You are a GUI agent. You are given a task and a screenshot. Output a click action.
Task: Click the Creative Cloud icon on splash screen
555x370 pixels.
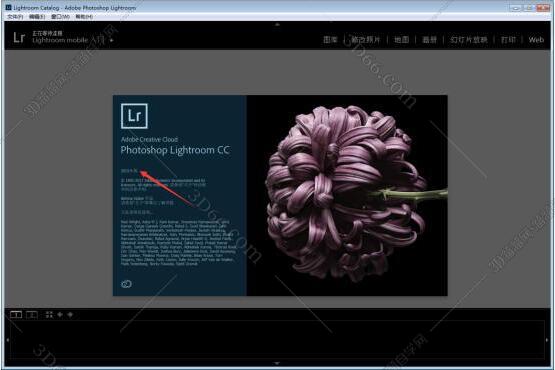(x=126, y=284)
